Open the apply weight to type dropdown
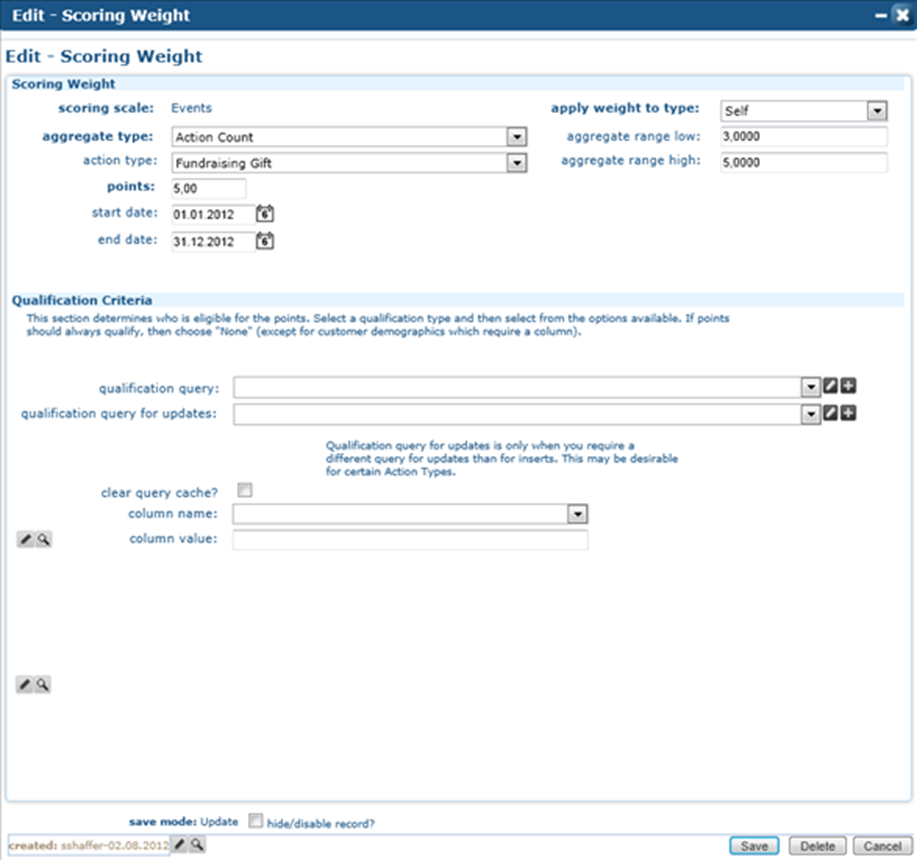The width and height of the screenshot is (917, 860). (x=878, y=110)
